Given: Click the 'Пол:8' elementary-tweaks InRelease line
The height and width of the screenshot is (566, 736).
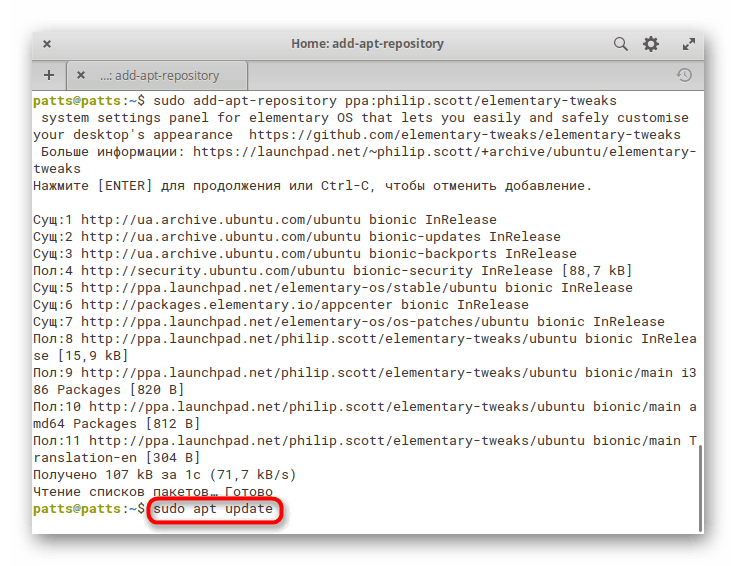Looking at the screenshot, I should pos(365,347).
